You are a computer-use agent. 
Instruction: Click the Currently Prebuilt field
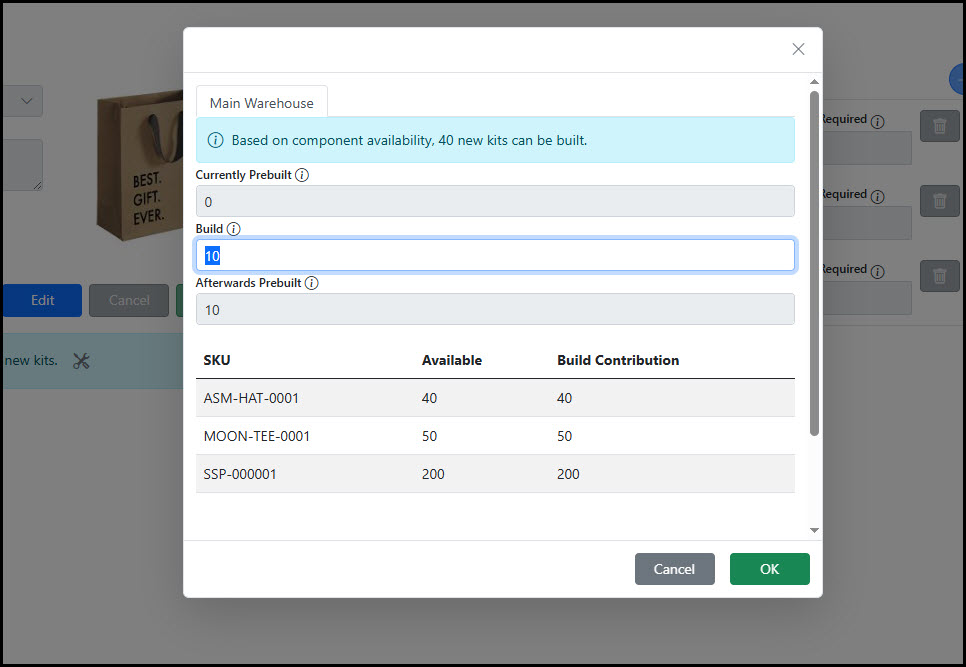point(495,201)
